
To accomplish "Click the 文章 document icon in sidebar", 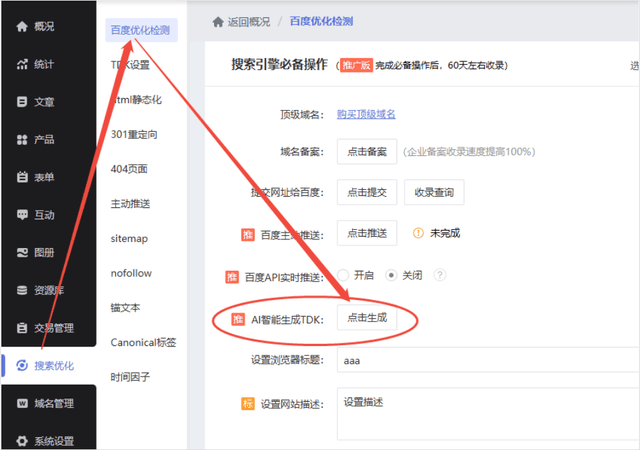I will tap(22, 101).
